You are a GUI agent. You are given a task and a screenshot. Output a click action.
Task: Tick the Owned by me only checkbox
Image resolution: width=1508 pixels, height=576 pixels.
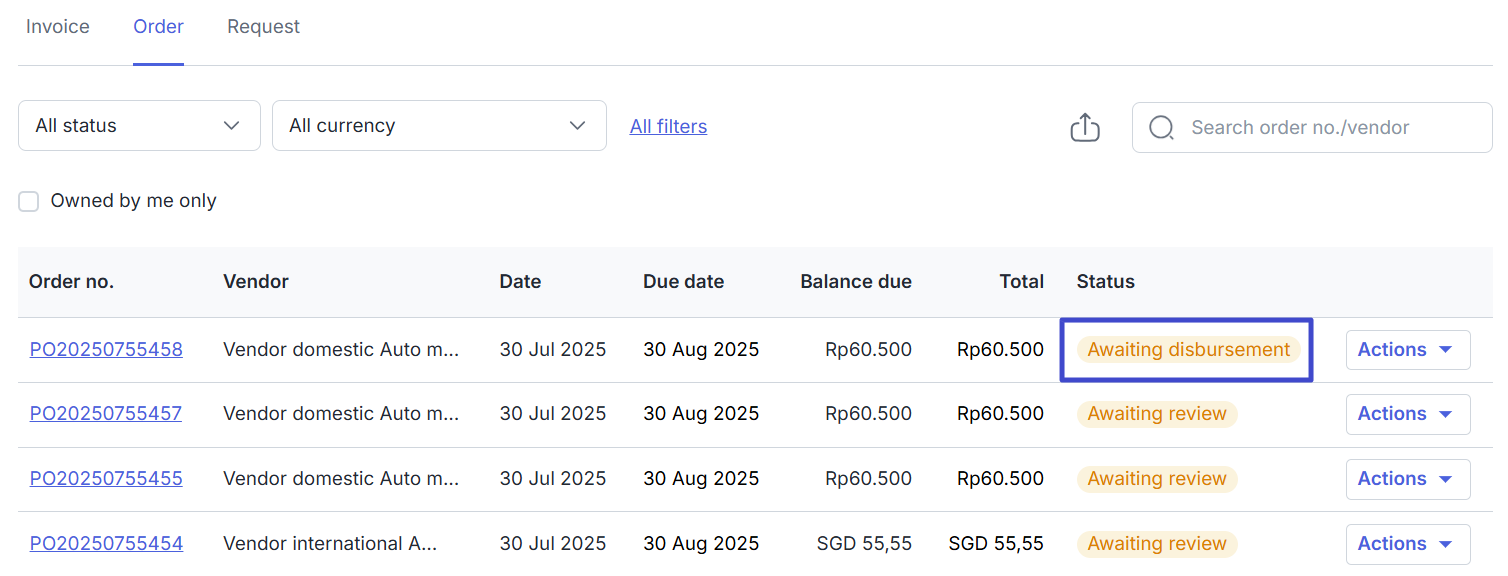29,201
